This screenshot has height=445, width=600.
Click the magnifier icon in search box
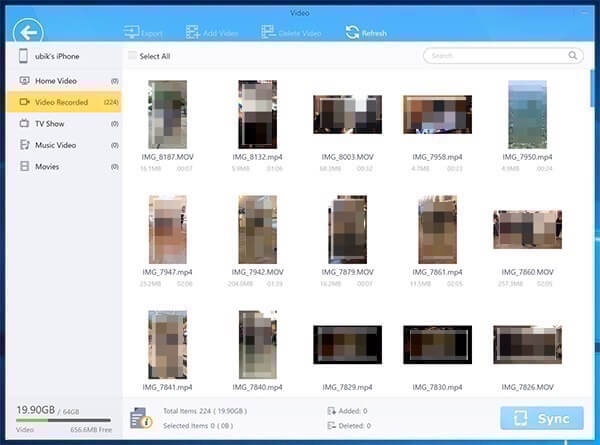574,56
